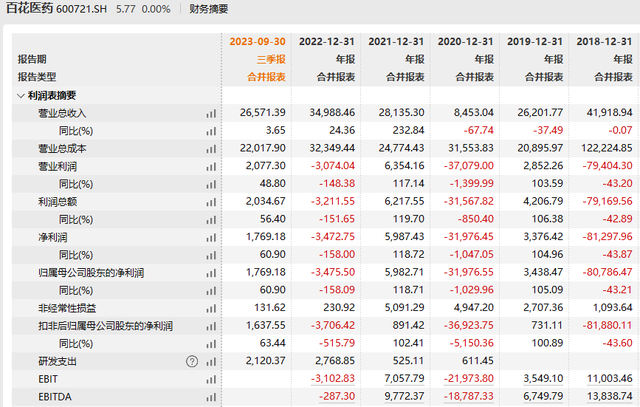Click the 扣非后归属母公司股东的净利润 row label
640x407 pixels.
point(105,326)
